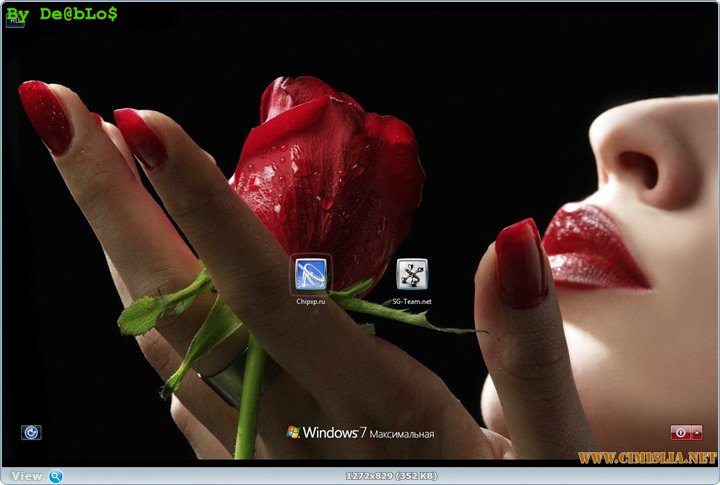The image size is (720, 485).
Task: Switch the RU keyboard language indicator
Action: (14, 20)
